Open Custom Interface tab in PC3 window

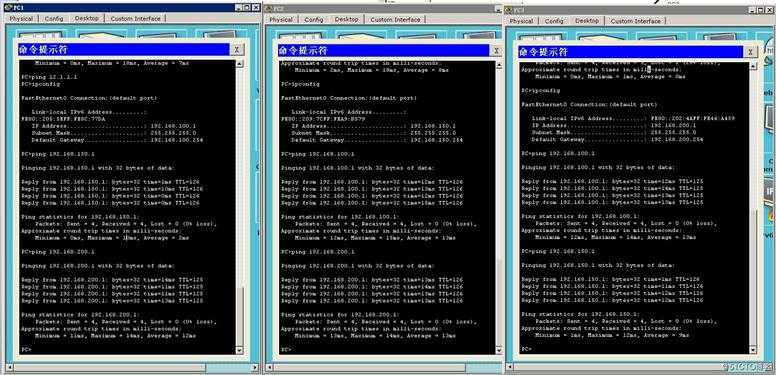(636, 21)
